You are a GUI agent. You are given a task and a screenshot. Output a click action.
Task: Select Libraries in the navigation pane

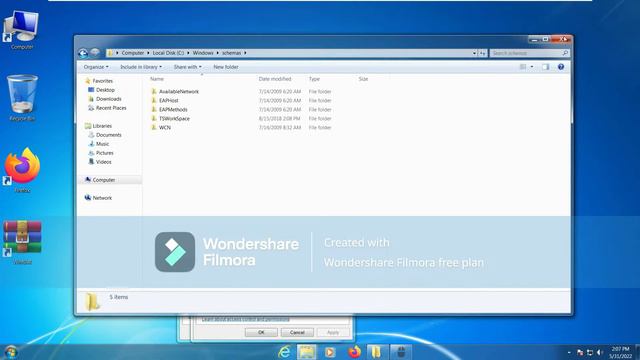(102, 126)
